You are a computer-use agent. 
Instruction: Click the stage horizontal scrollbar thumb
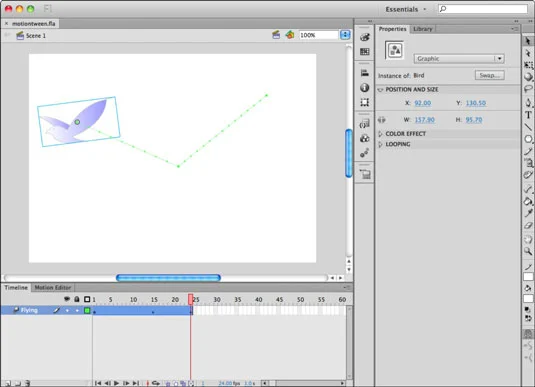coord(168,278)
